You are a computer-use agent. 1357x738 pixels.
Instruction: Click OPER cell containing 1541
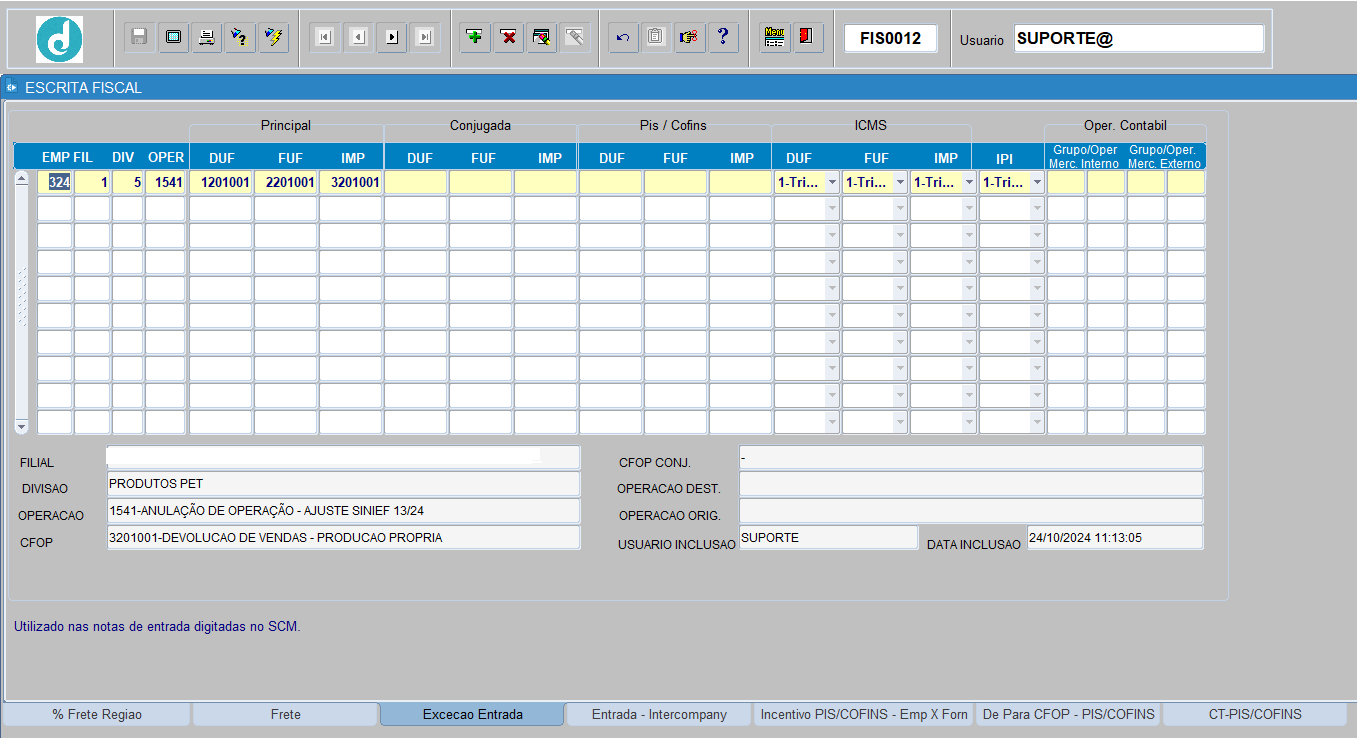click(x=165, y=183)
